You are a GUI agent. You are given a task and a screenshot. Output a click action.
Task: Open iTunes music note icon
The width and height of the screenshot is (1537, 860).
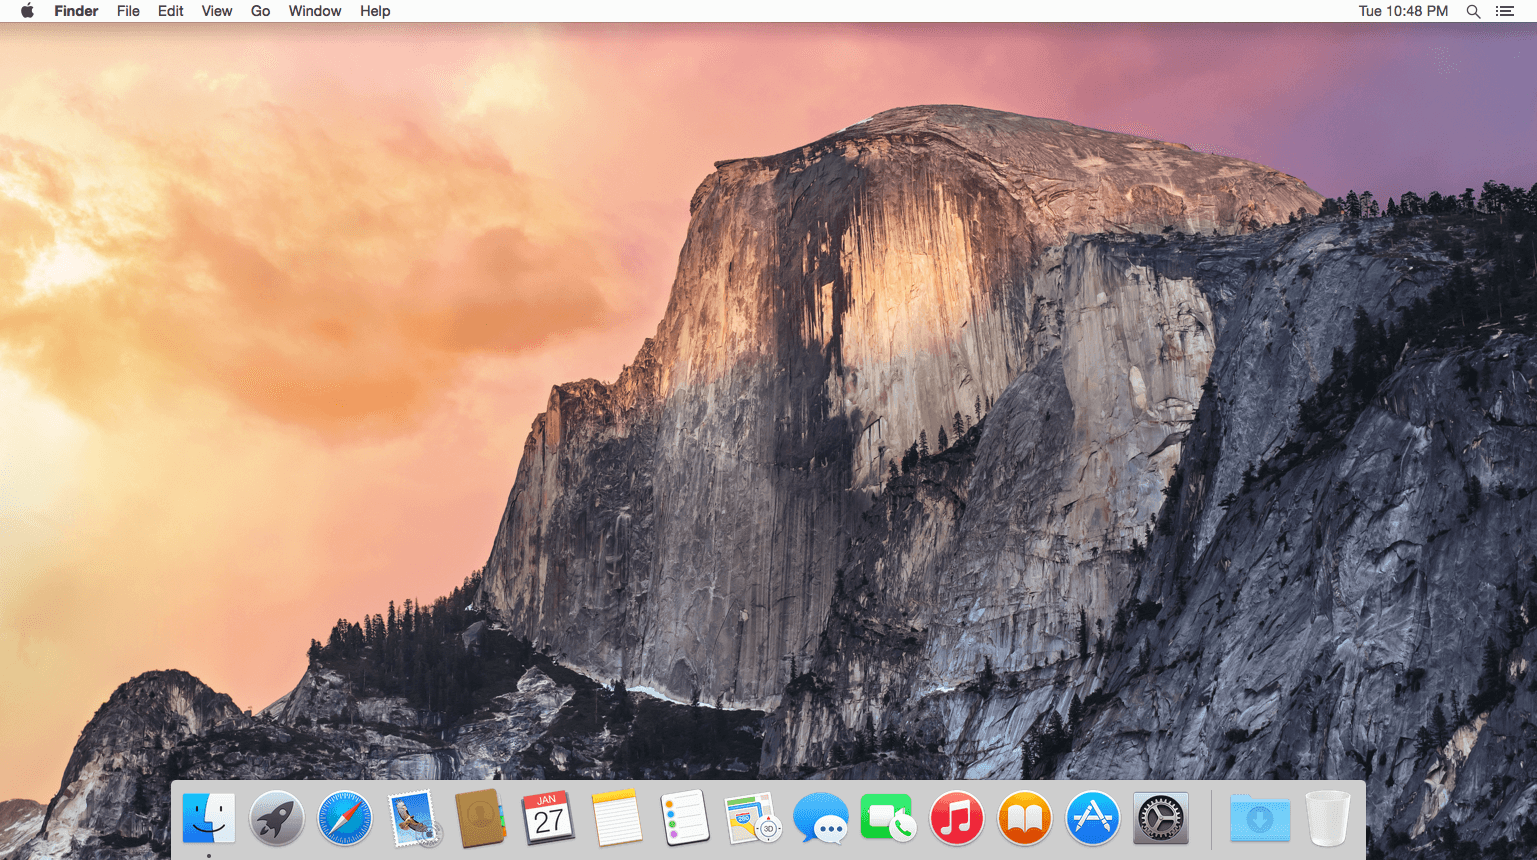(x=956, y=818)
